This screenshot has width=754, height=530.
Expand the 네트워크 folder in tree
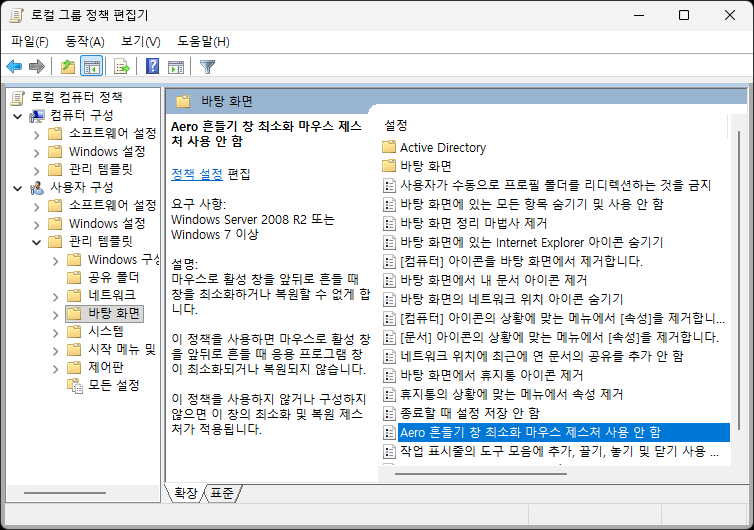[x=54, y=296]
